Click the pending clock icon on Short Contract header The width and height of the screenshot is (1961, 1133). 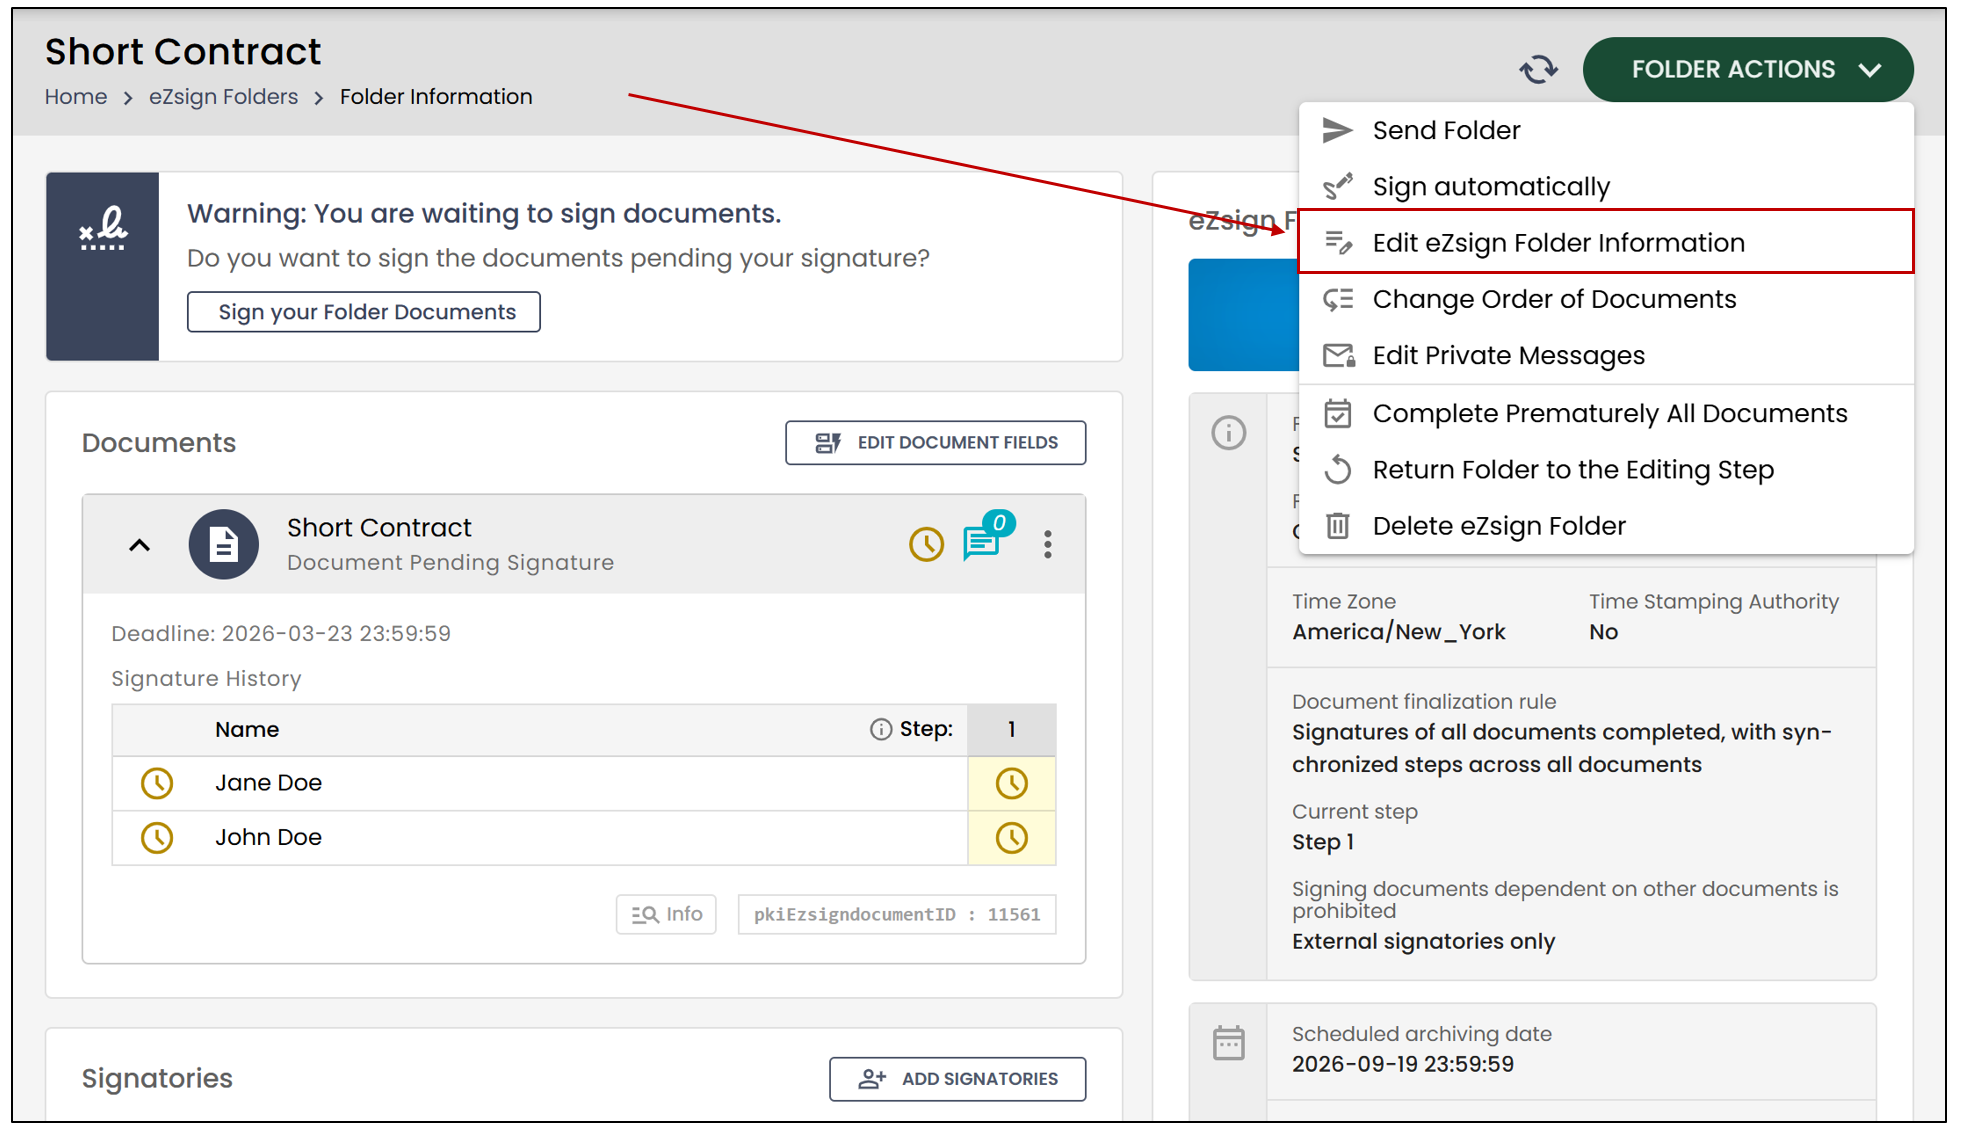[926, 544]
